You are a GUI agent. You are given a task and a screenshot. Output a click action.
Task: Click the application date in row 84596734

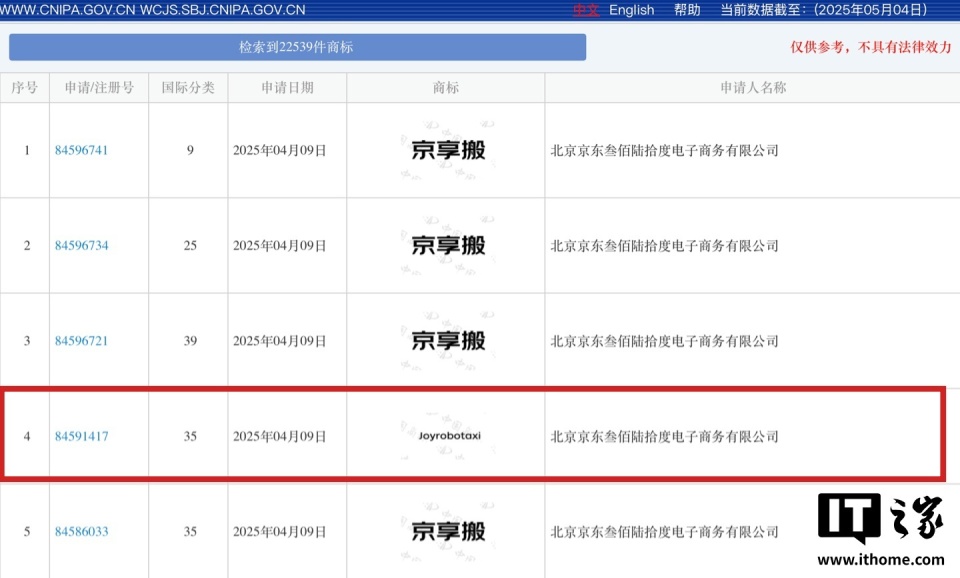point(279,246)
